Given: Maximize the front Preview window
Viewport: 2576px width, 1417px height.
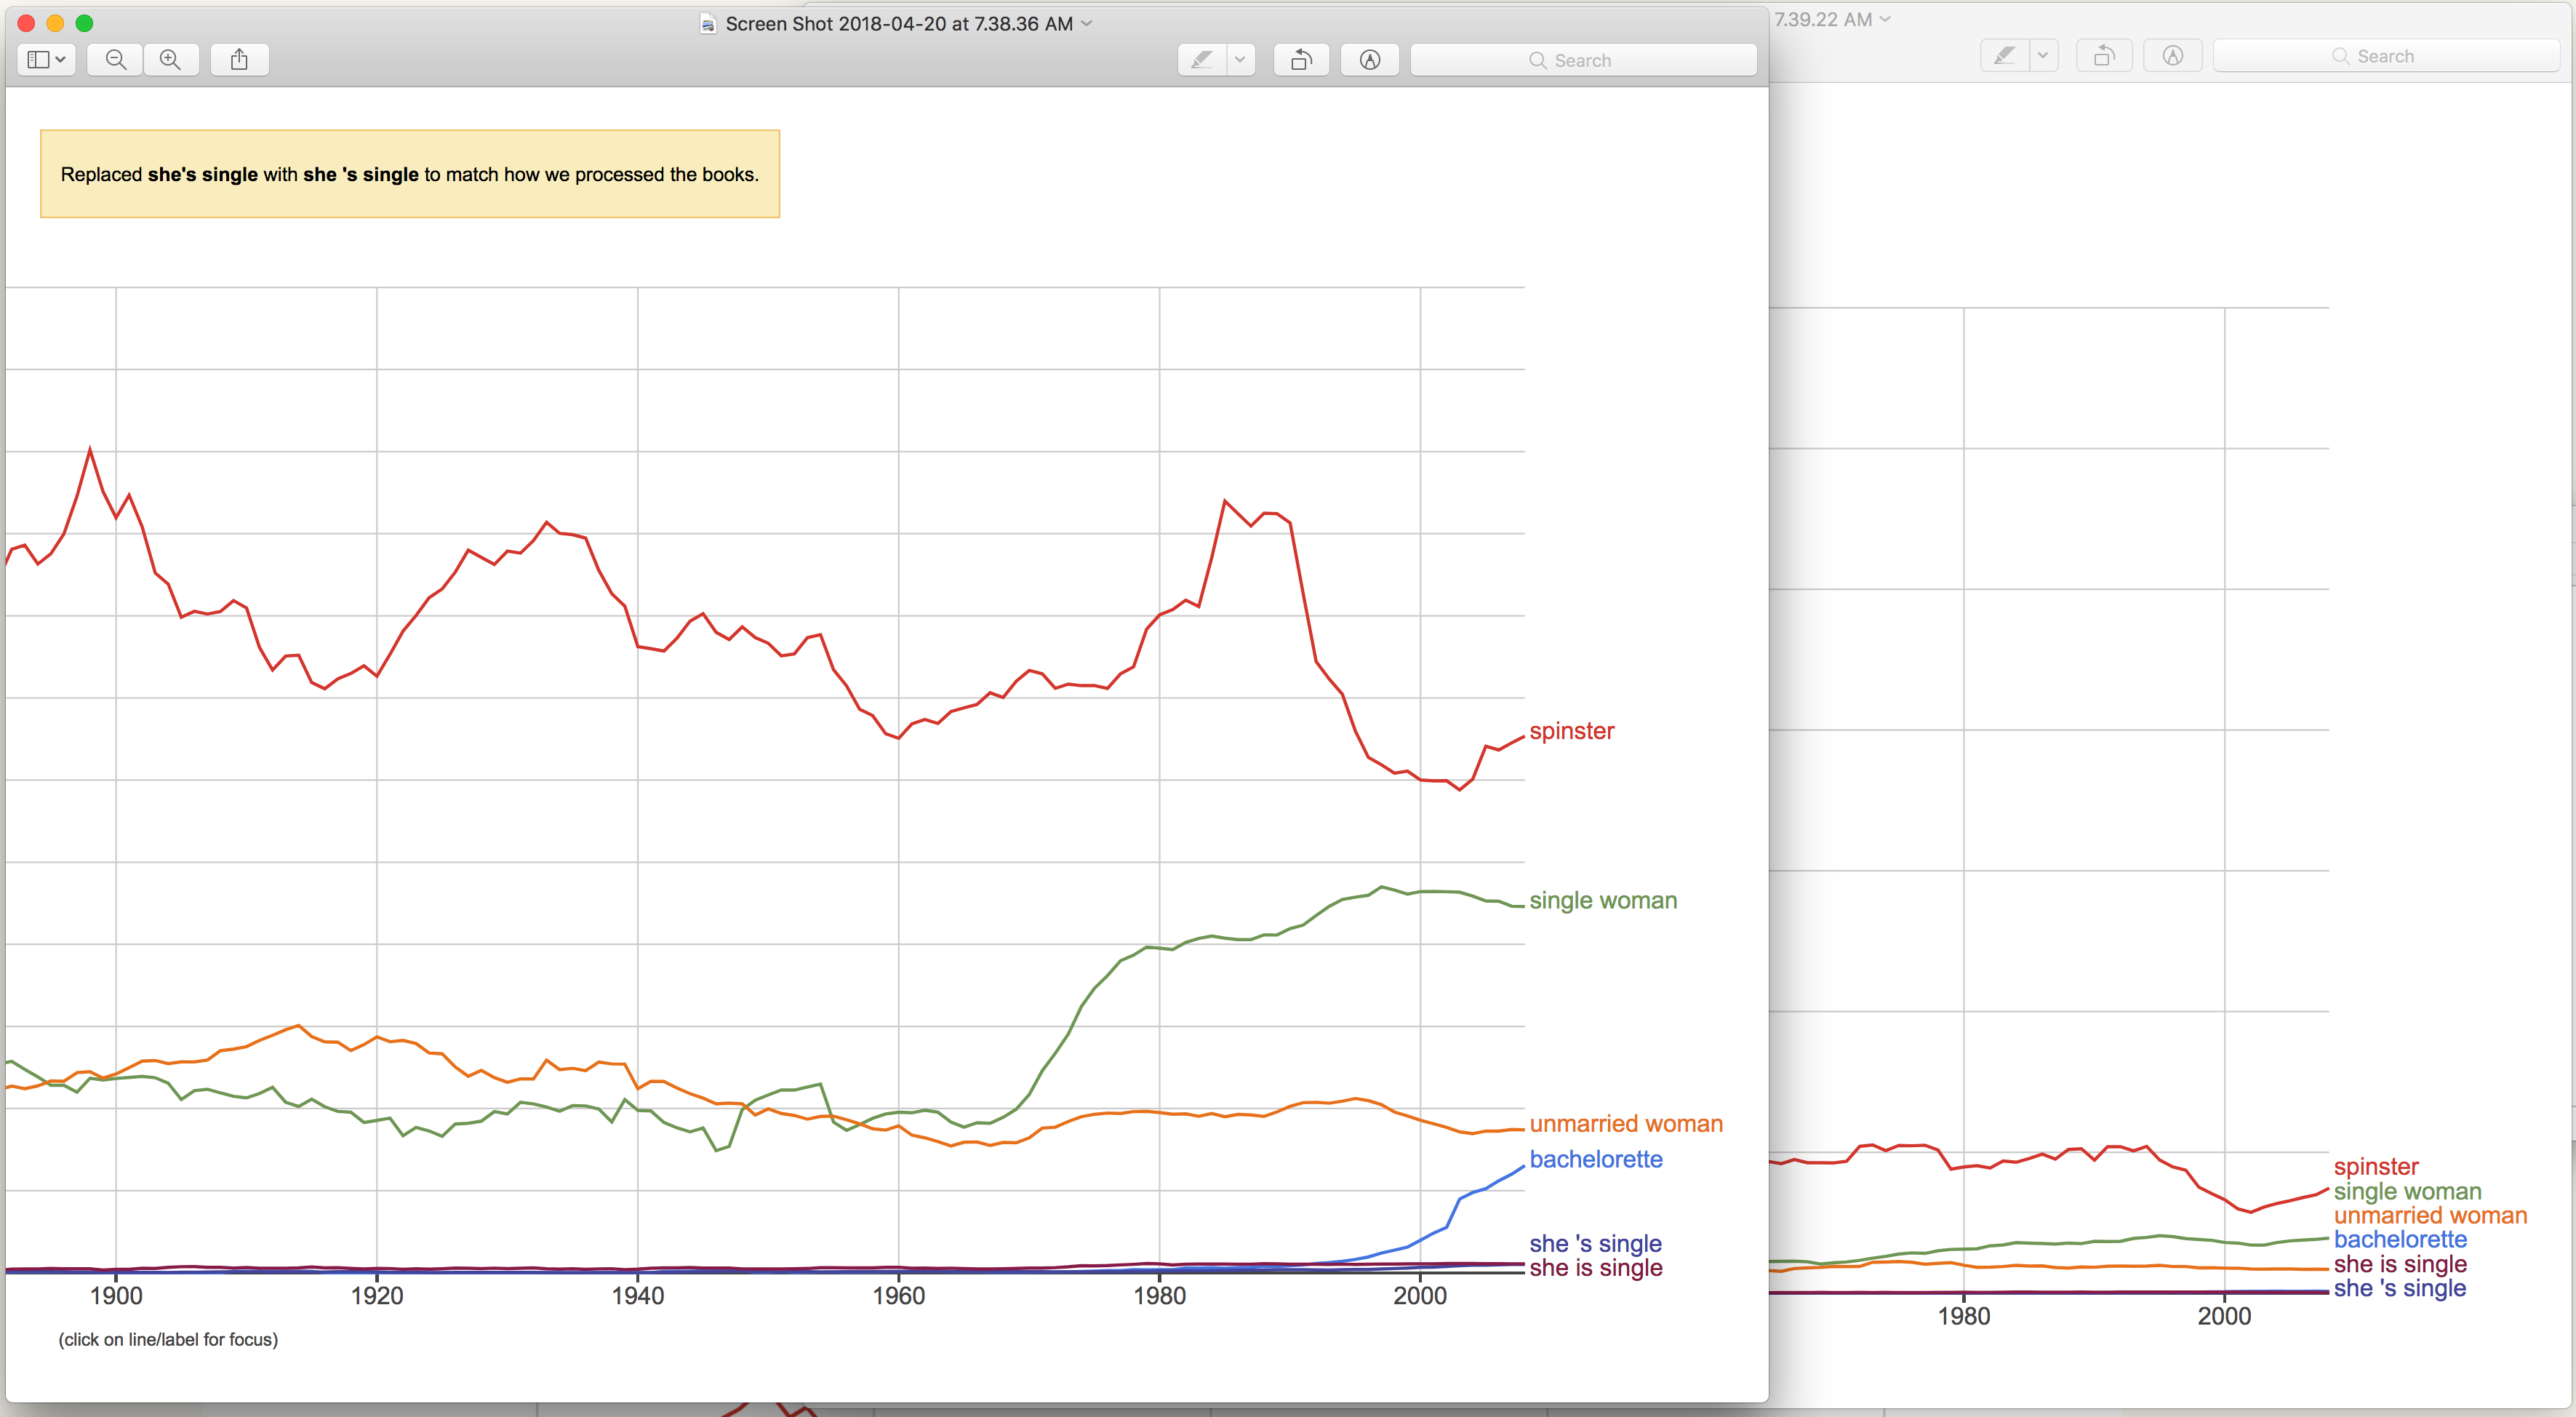Looking at the screenshot, I should click(x=85, y=23).
